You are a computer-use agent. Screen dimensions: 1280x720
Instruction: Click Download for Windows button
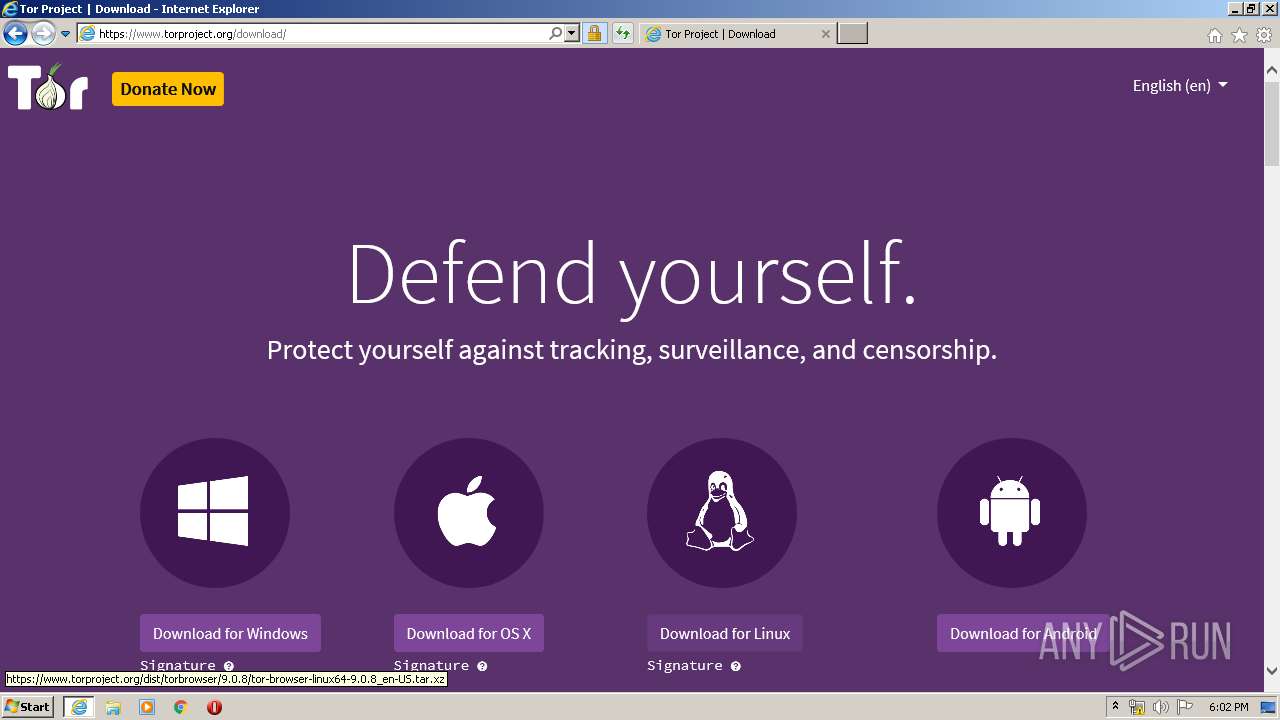pos(230,633)
